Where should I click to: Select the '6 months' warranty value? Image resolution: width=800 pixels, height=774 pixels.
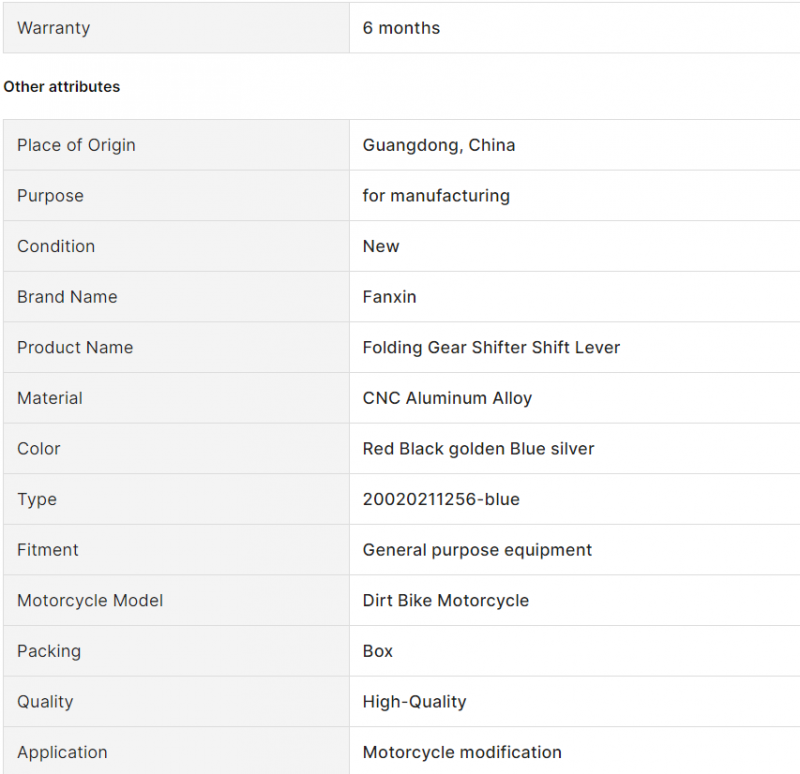tap(401, 28)
